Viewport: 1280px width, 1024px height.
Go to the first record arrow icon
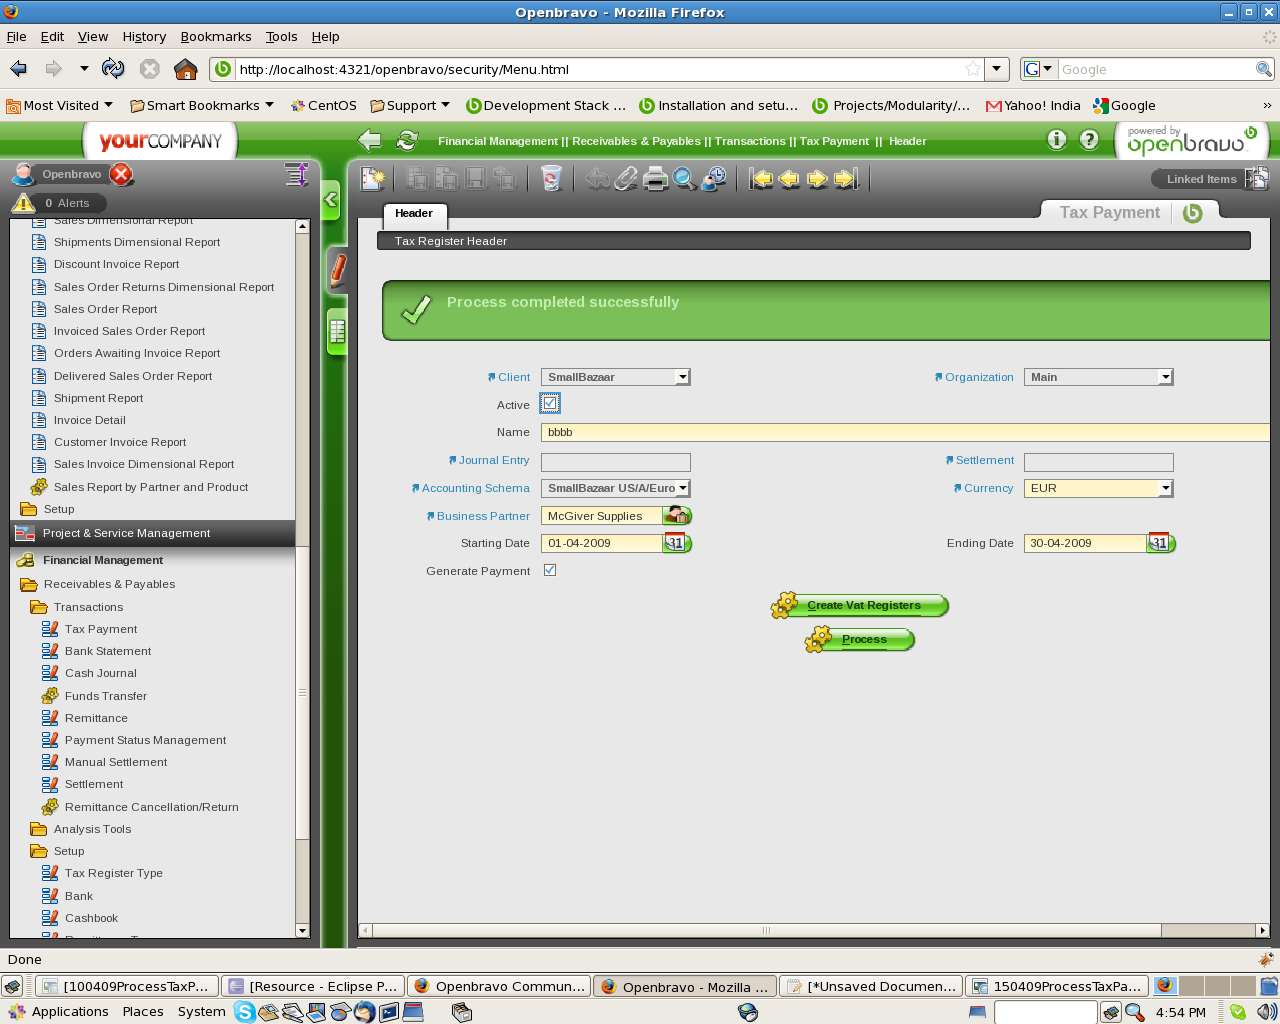click(762, 179)
